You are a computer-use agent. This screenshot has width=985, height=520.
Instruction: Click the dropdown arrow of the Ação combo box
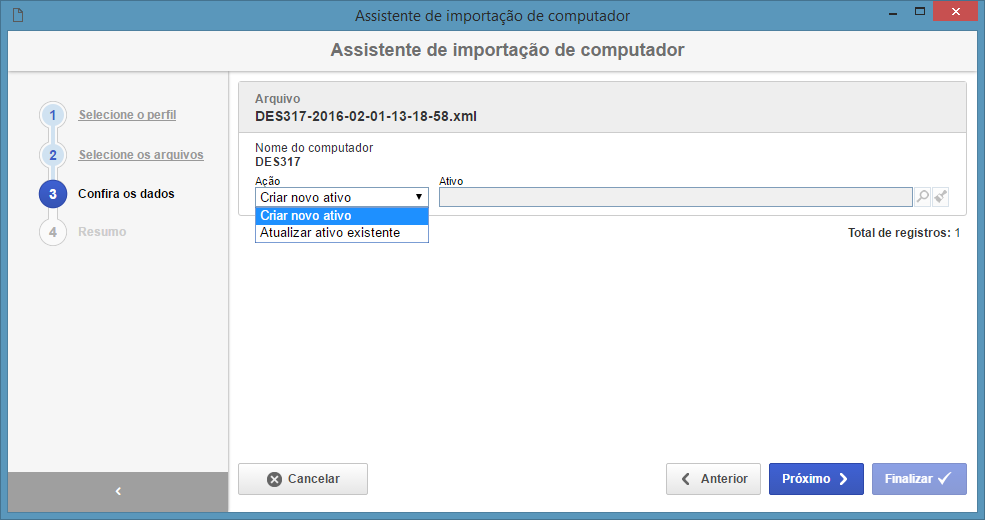(x=418, y=197)
